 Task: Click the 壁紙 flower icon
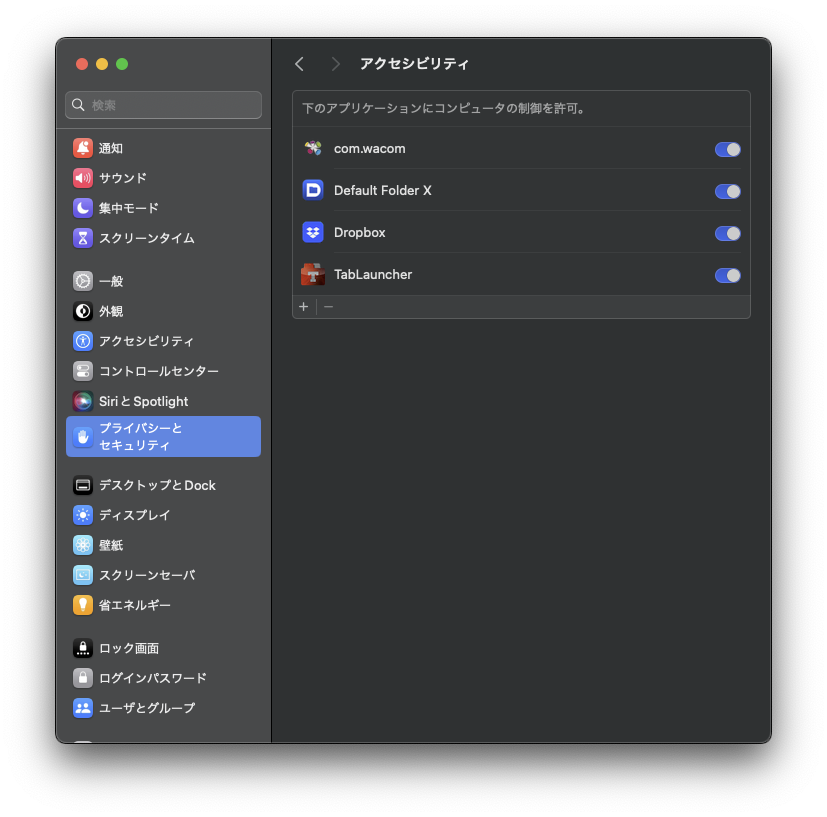[x=83, y=545]
